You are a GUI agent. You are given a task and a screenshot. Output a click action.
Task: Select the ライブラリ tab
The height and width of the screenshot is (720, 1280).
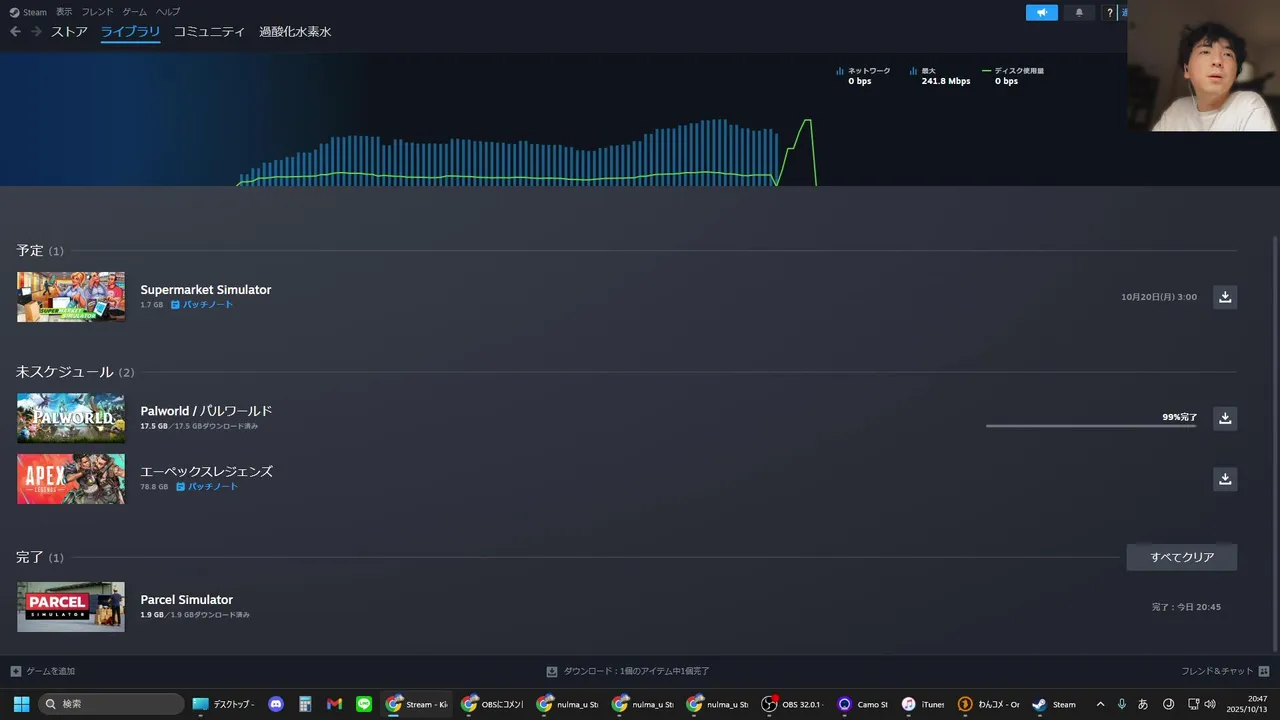tap(131, 32)
